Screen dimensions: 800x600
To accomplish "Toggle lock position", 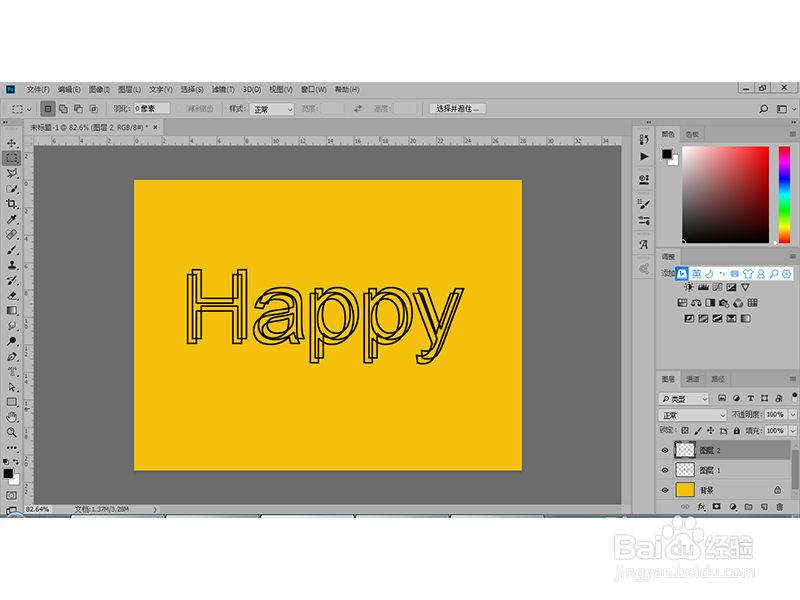I will click(710, 431).
